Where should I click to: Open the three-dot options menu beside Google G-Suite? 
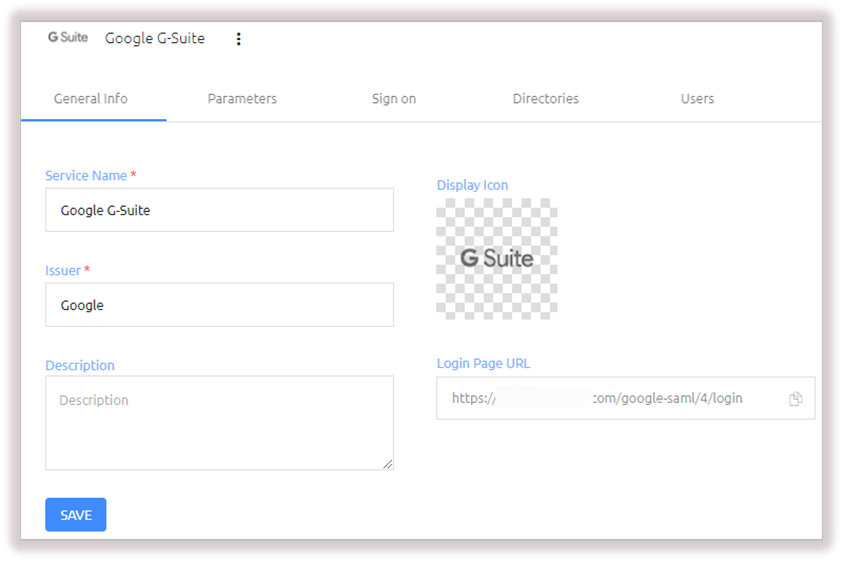pyautogui.click(x=238, y=39)
